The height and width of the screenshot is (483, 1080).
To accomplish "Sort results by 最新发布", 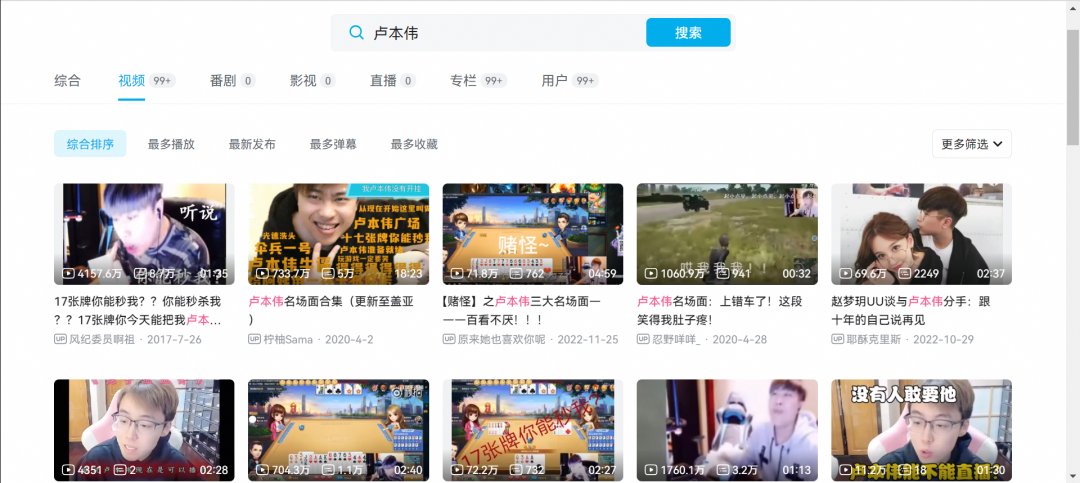I will pos(252,144).
